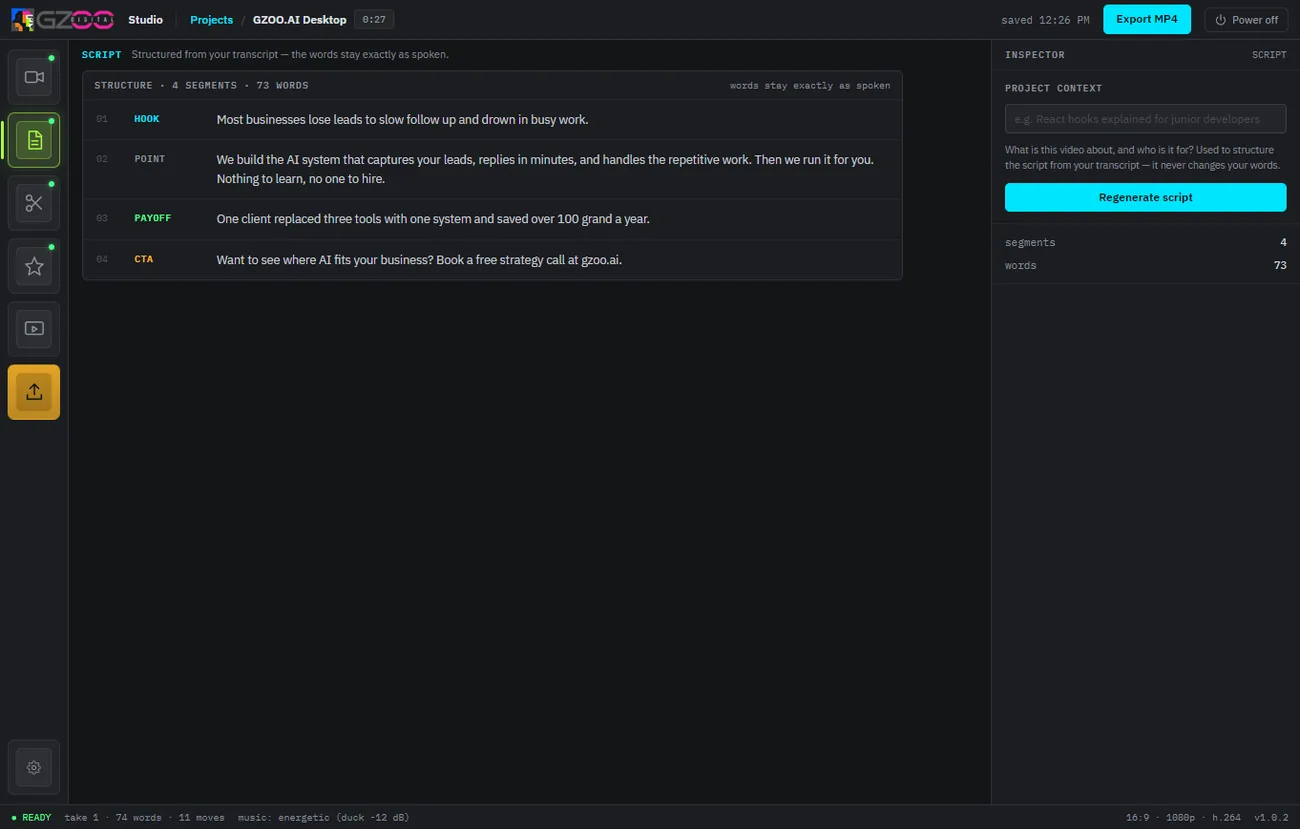Click segment number 01
Screen dimensions: 1300x829
click(x=101, y=119)
